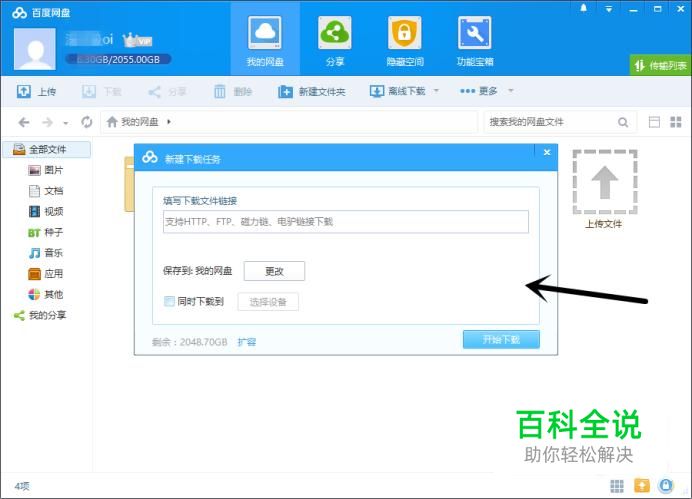The width and height of the screenshot is (692, 499).
Task: Select 全部文件 in the sidebar
Action: pyautogui.click(x=47, y=150)
